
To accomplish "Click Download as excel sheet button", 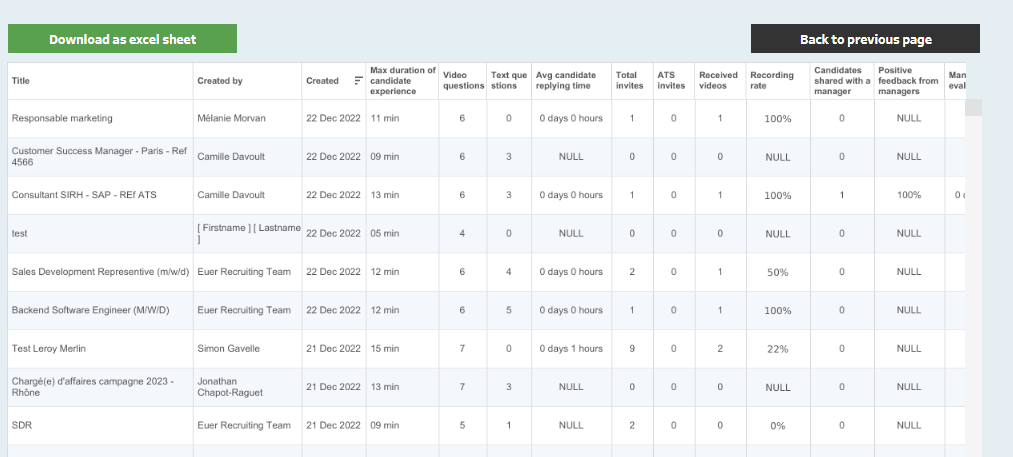I will 122,39.
